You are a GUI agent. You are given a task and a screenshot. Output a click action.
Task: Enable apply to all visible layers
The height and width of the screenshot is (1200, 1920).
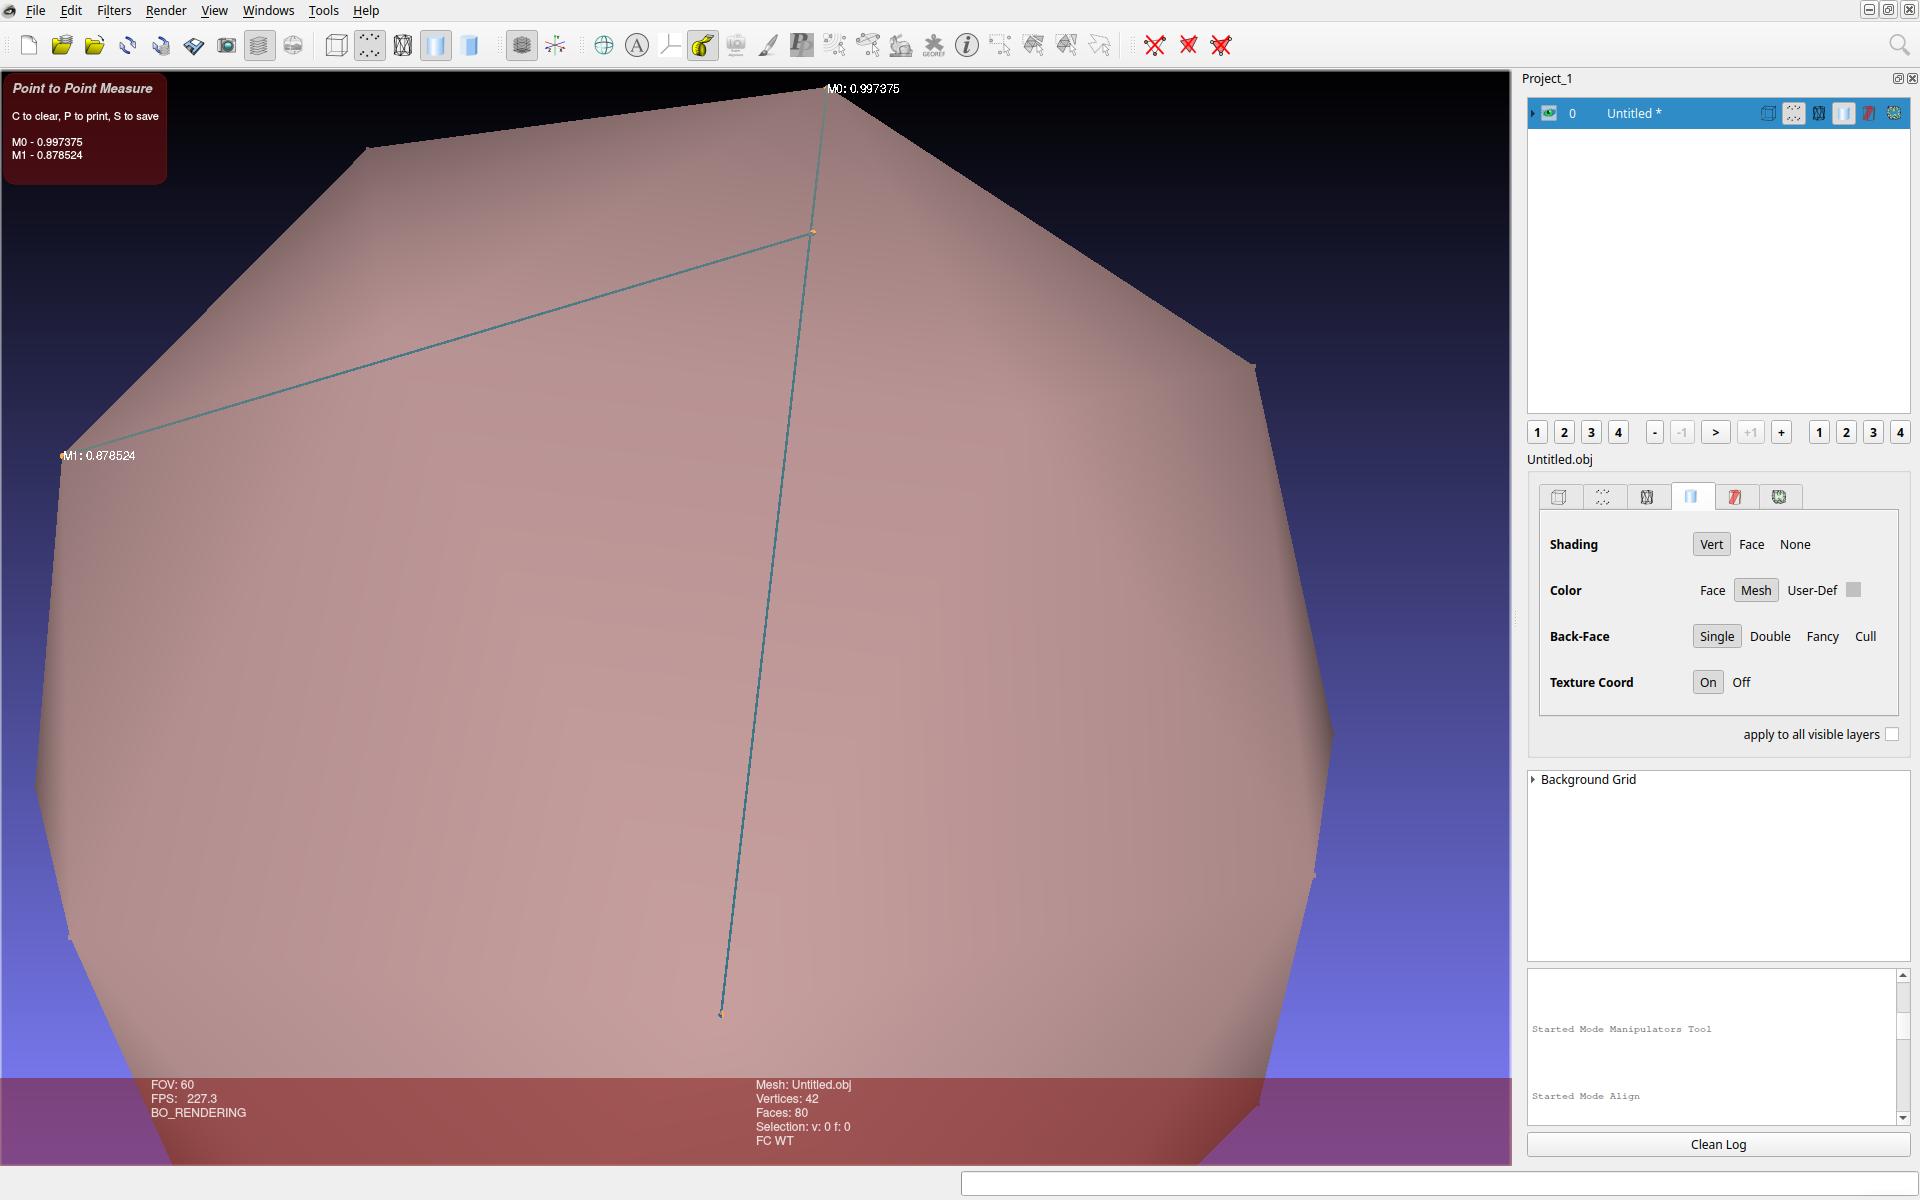[x=1891, y=734]
